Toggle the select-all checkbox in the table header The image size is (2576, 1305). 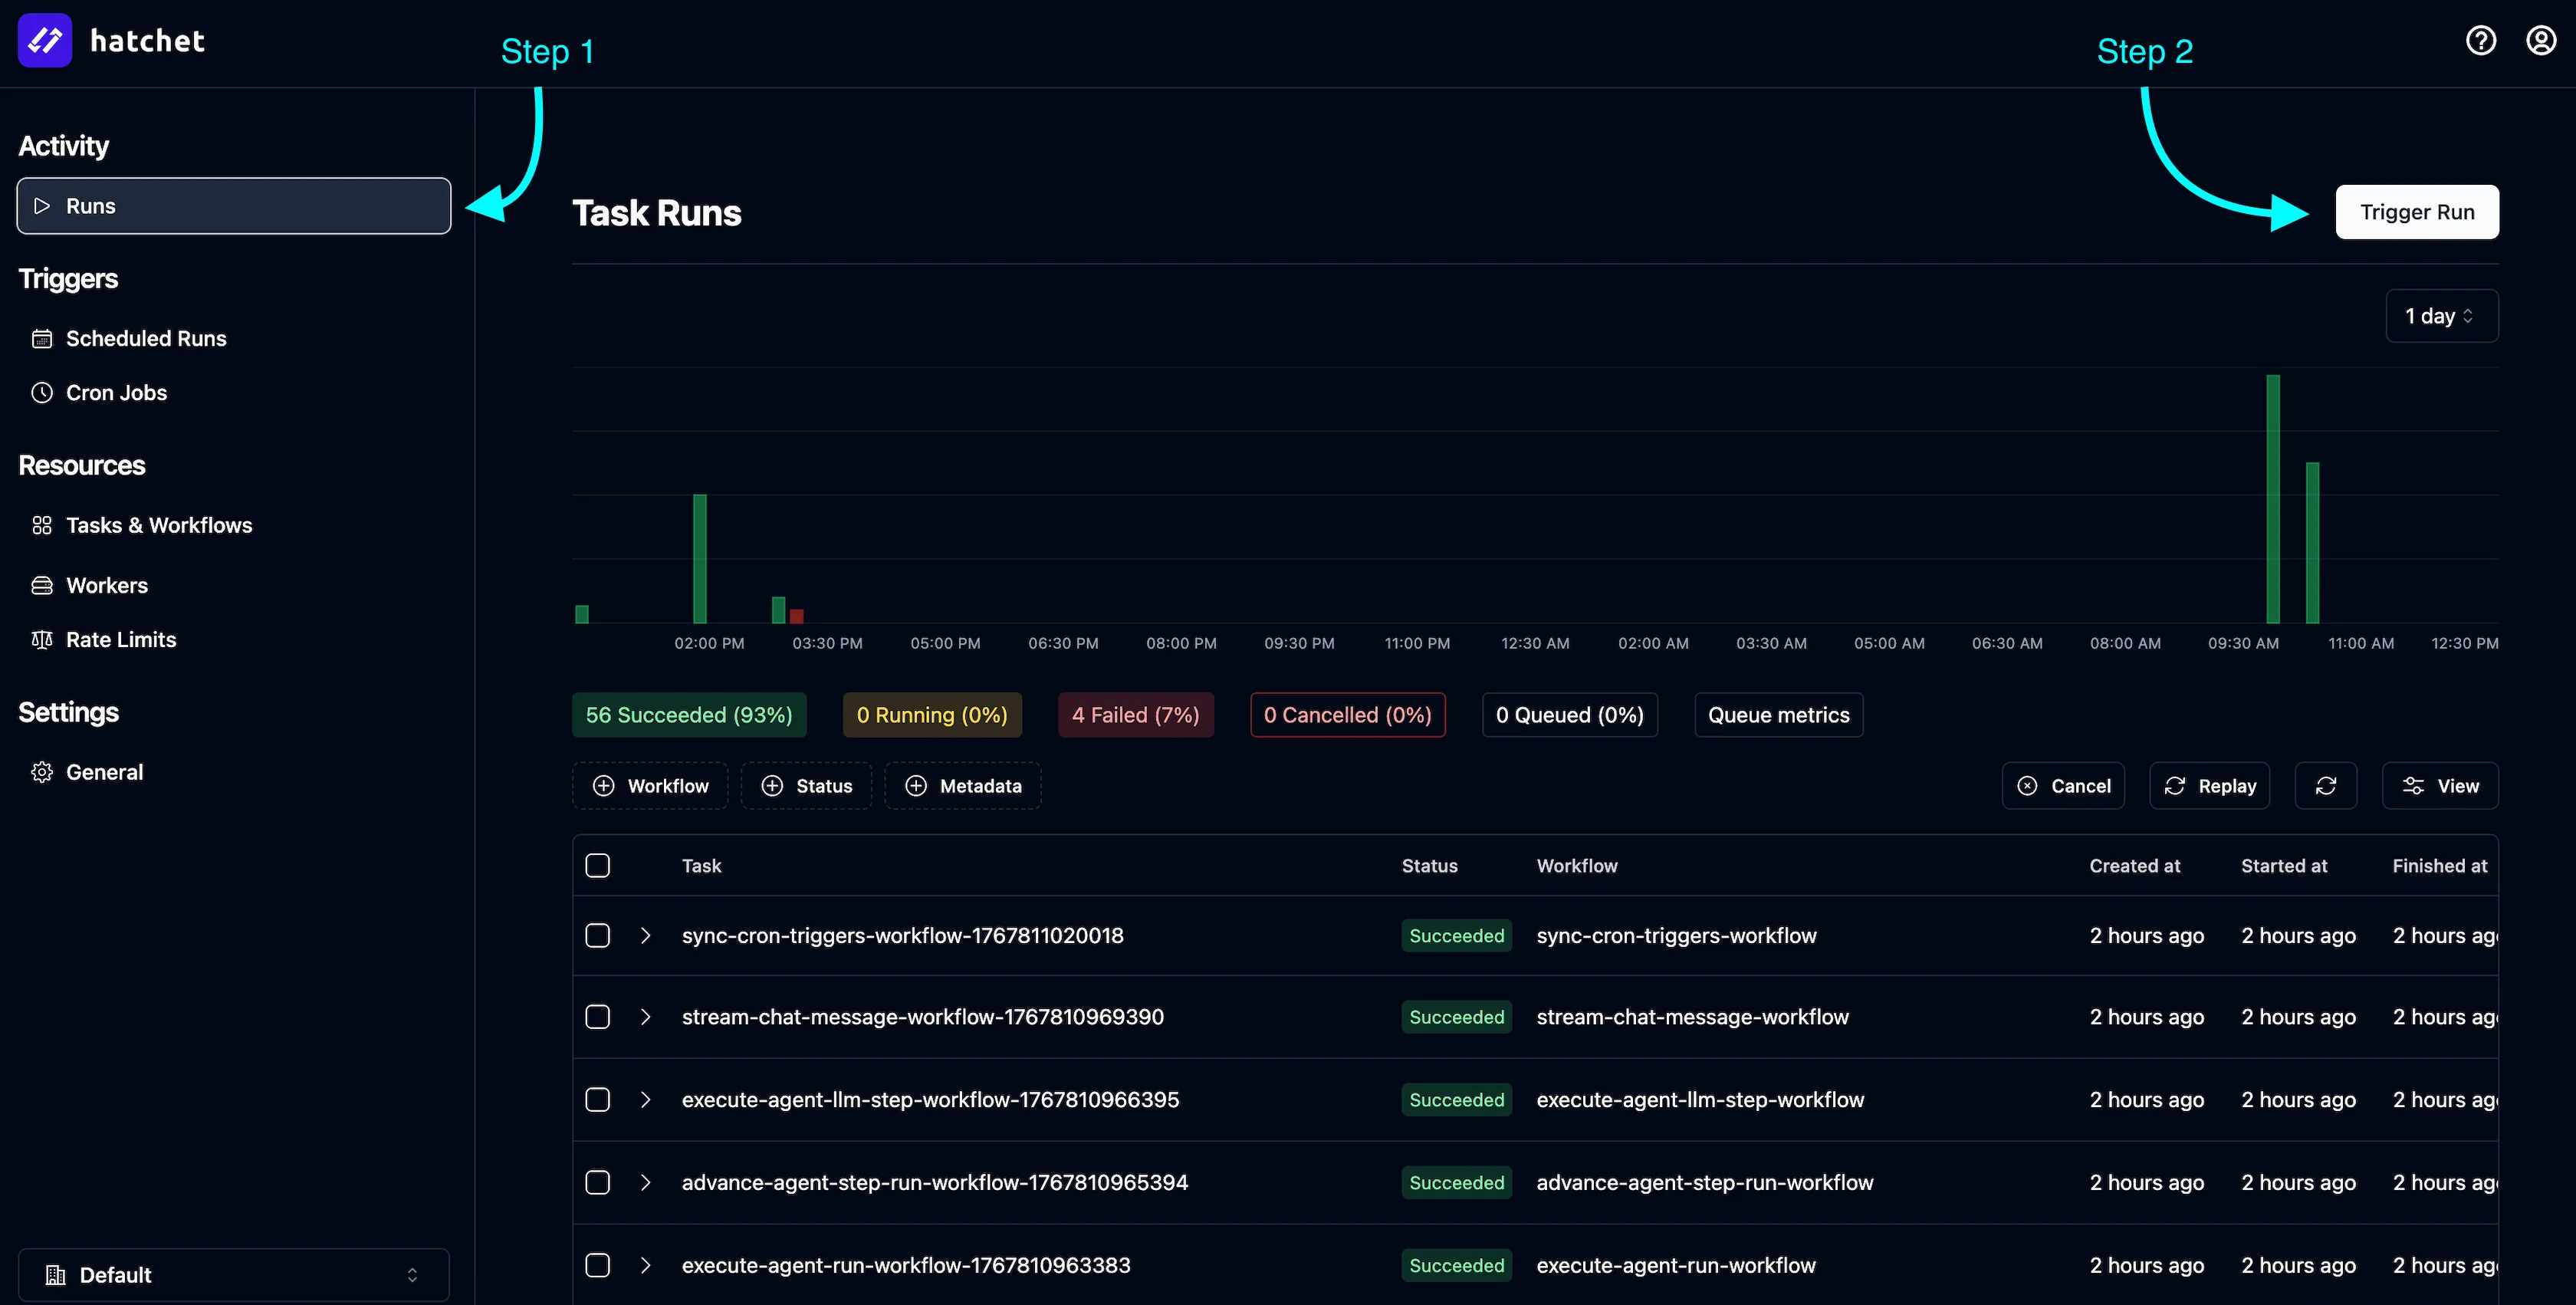pyautogui.click(x=598, y=865)
